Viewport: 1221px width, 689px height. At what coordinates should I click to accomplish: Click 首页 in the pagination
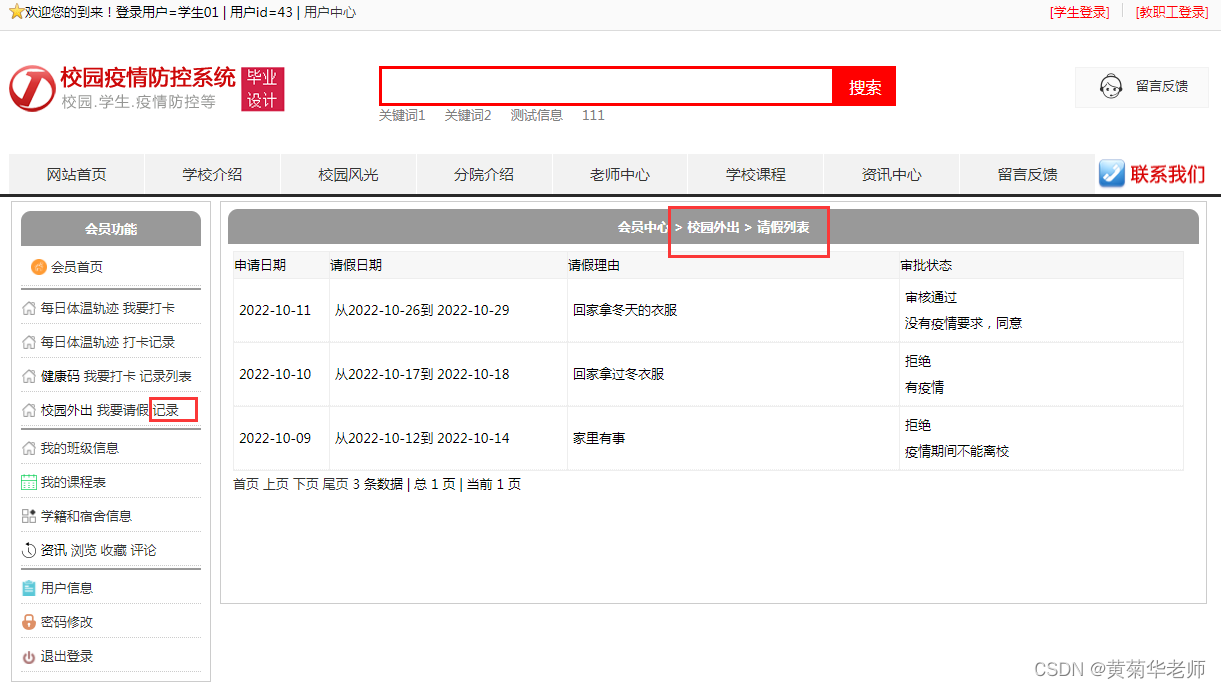(x=246, y=484)
